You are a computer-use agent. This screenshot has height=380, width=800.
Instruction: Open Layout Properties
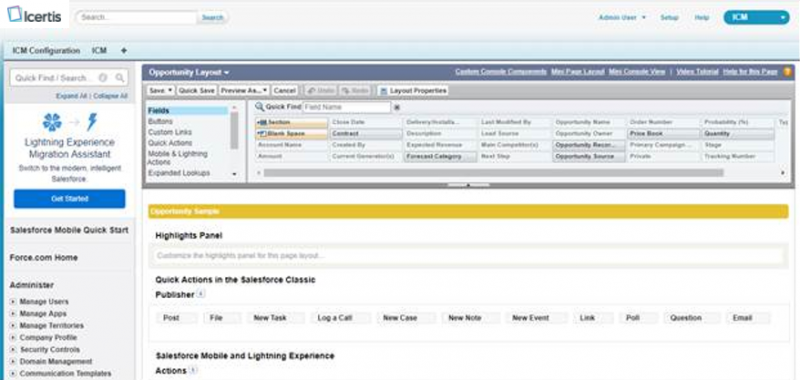click(x=413, y=90)
